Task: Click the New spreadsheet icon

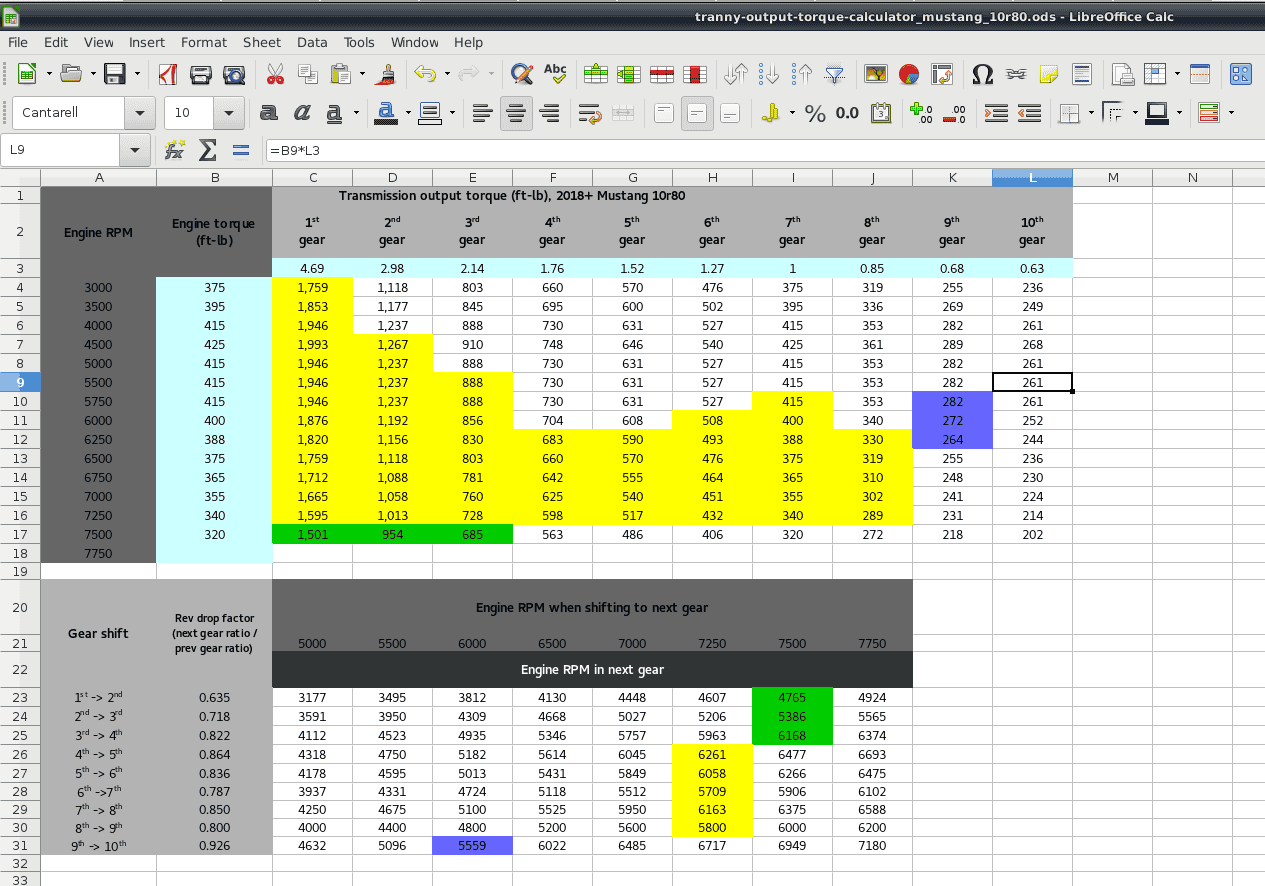Action: (x=27, y=74)
